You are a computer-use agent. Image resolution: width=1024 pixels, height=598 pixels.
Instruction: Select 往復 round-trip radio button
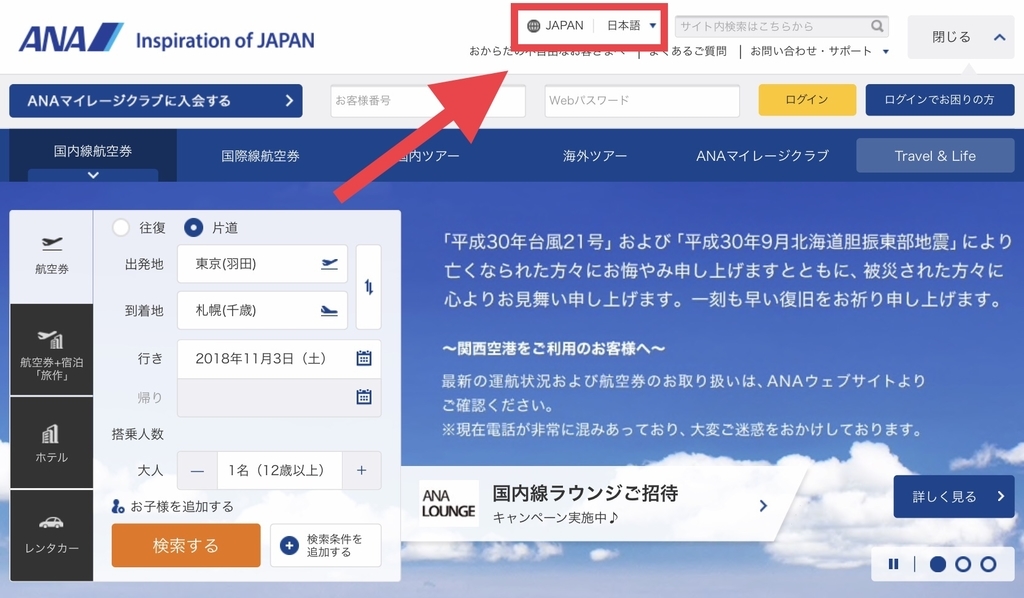tap(121, 227)
